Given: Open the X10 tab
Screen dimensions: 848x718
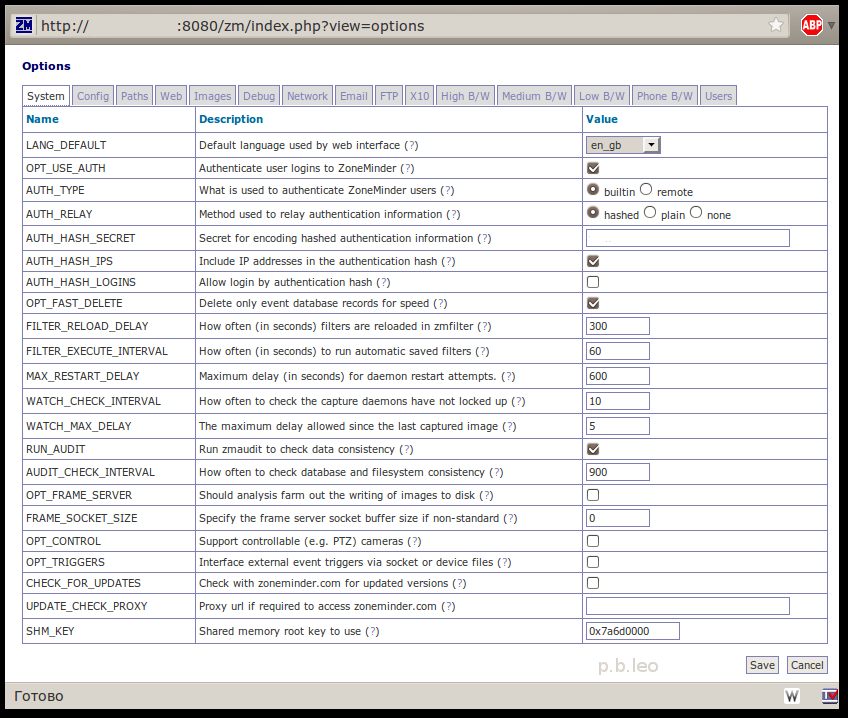Looking at the screenshot, I should click(x=419, y=96).
